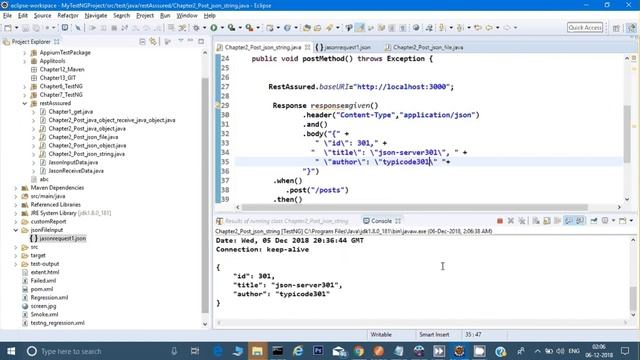
Task: Toggle Show Console on Standard Out Changes
Action: coord(569,221)
